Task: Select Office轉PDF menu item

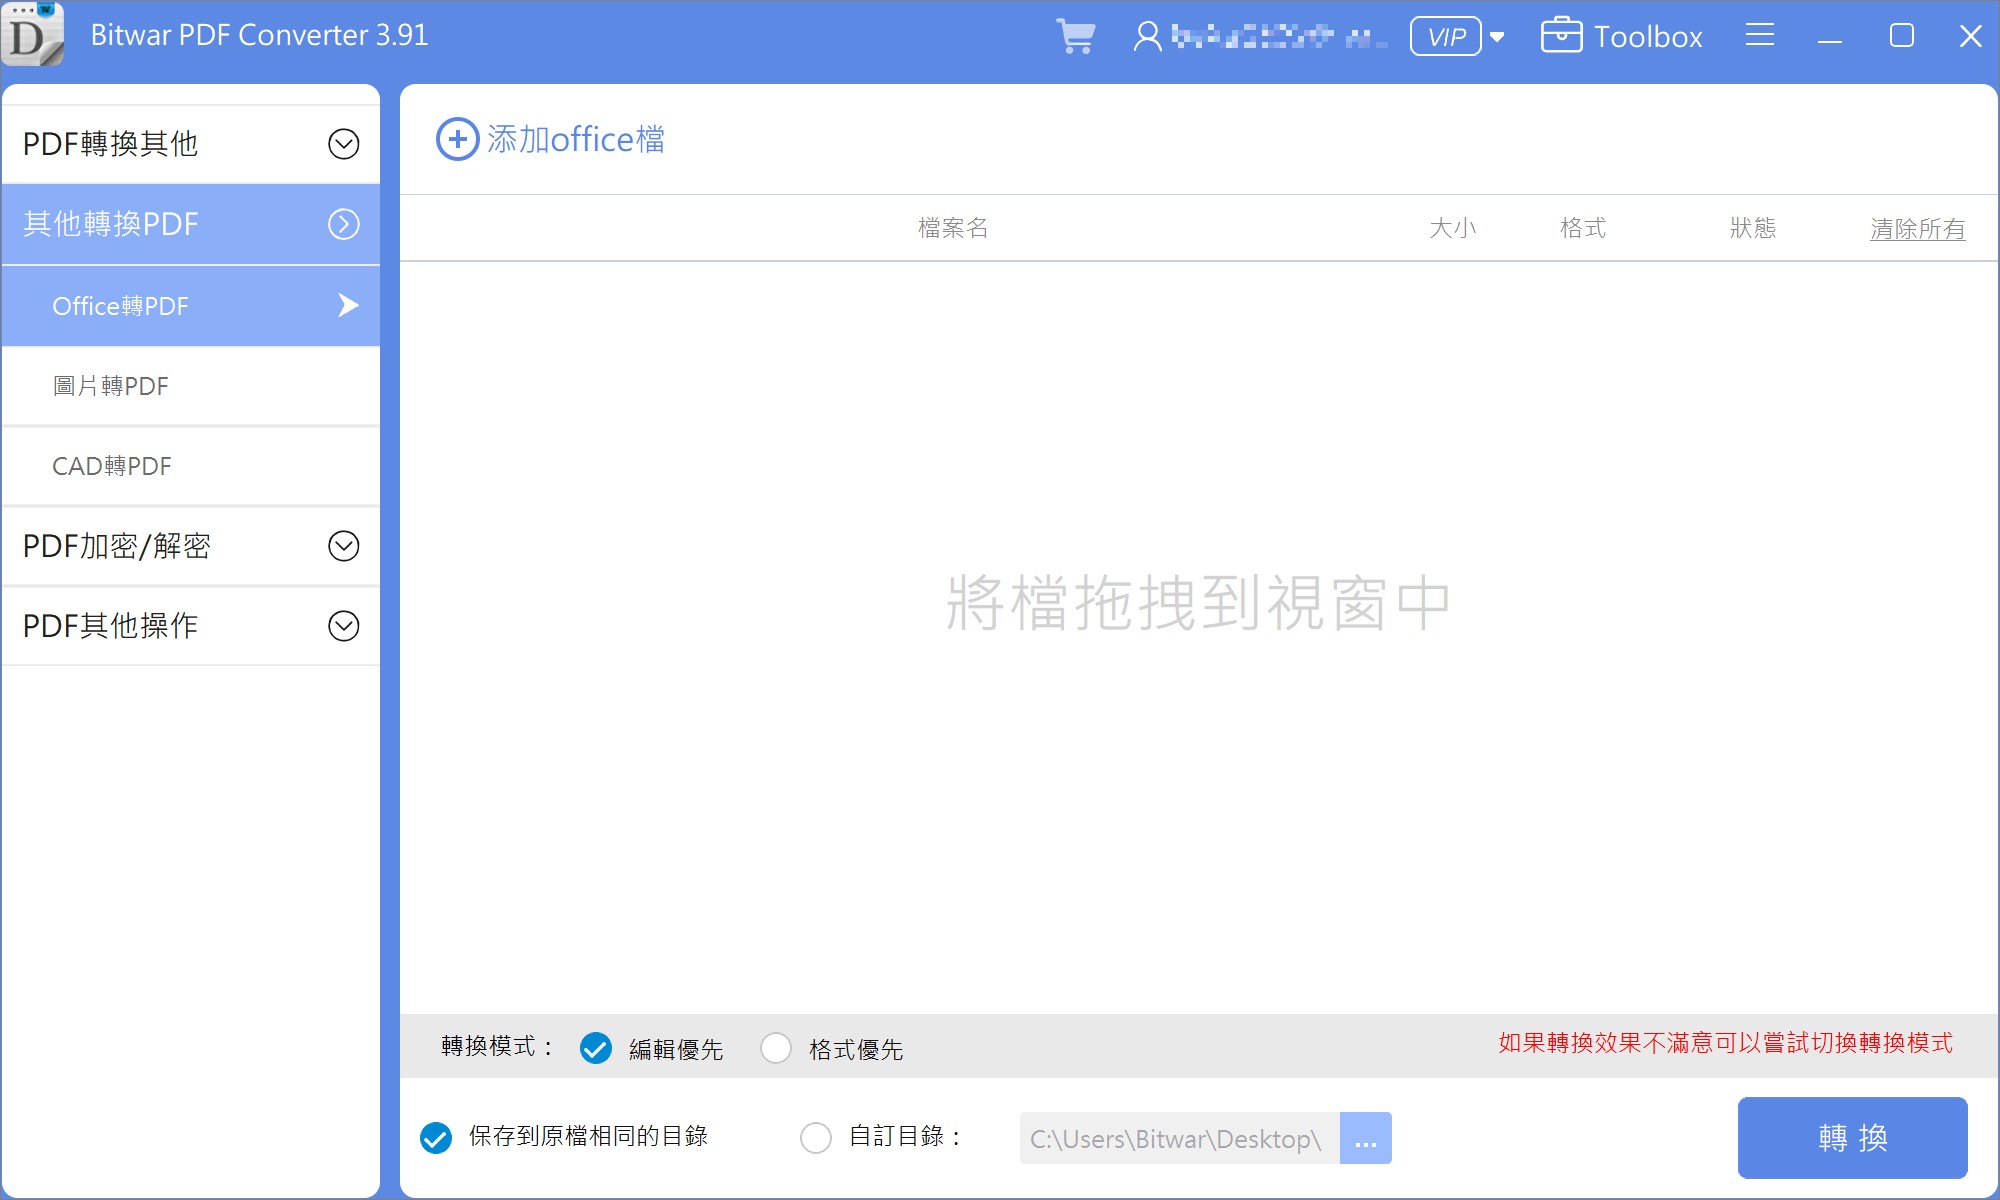Action: point(193,306)
